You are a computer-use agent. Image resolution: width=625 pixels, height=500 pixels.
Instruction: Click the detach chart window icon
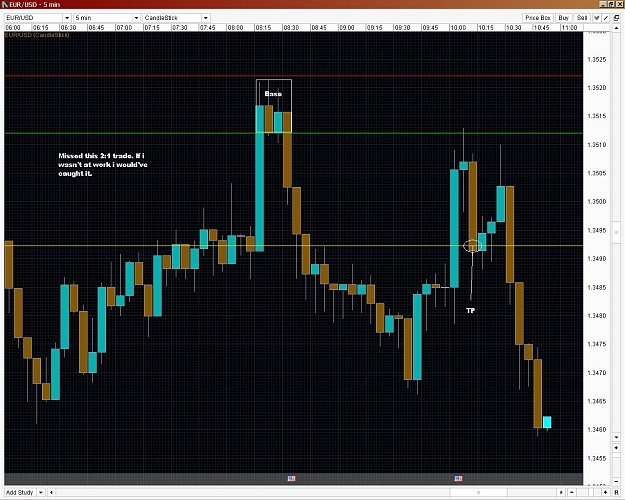point(616,18)
